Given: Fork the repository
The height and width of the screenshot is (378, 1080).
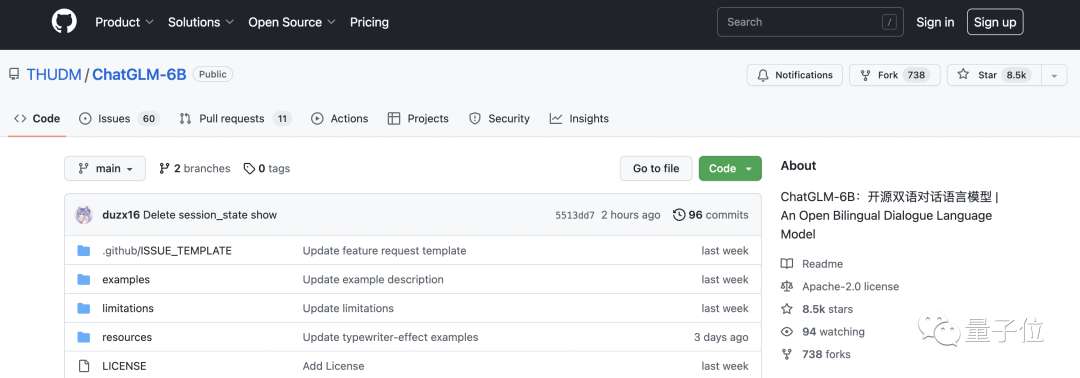Looking at the screenshot, I should click(894, 75).
